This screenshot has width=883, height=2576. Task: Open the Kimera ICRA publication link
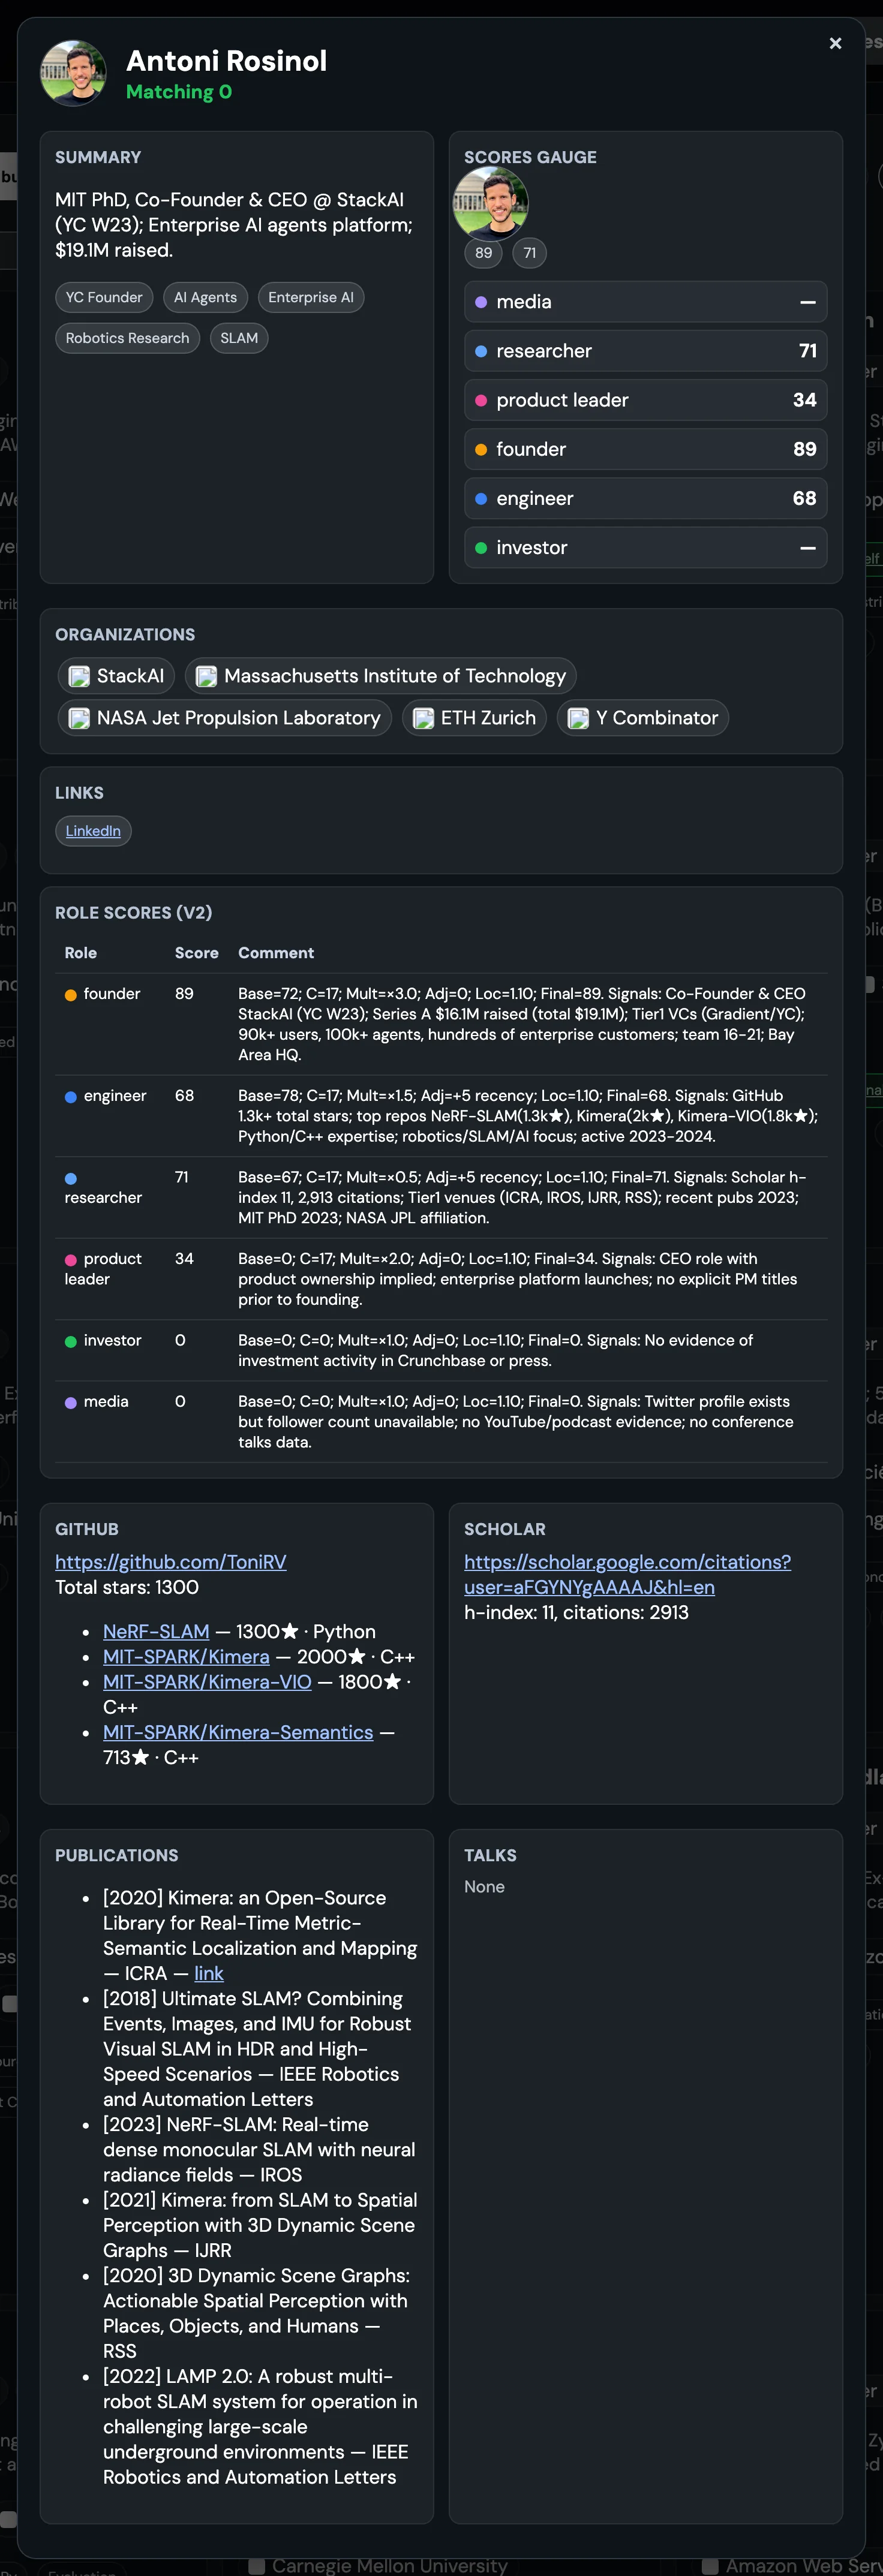tap(209, 1974)
